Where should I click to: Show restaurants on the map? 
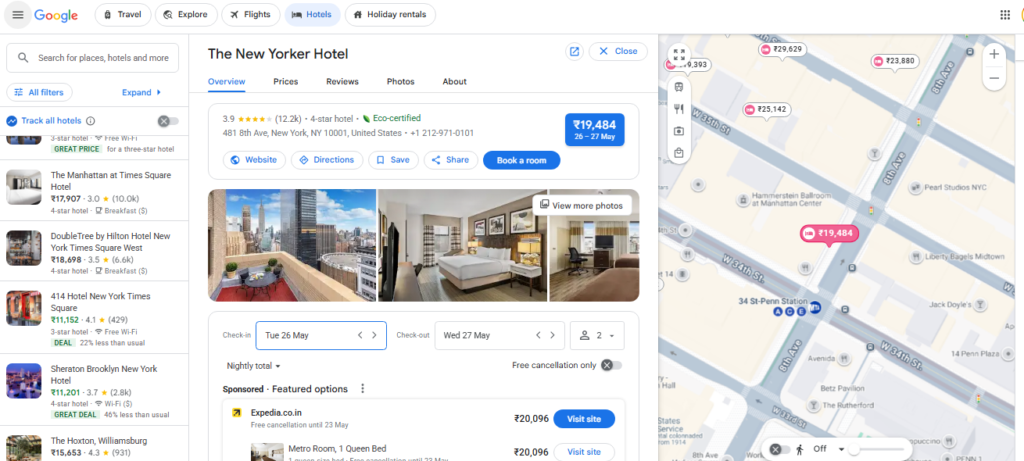coord(679,108)
